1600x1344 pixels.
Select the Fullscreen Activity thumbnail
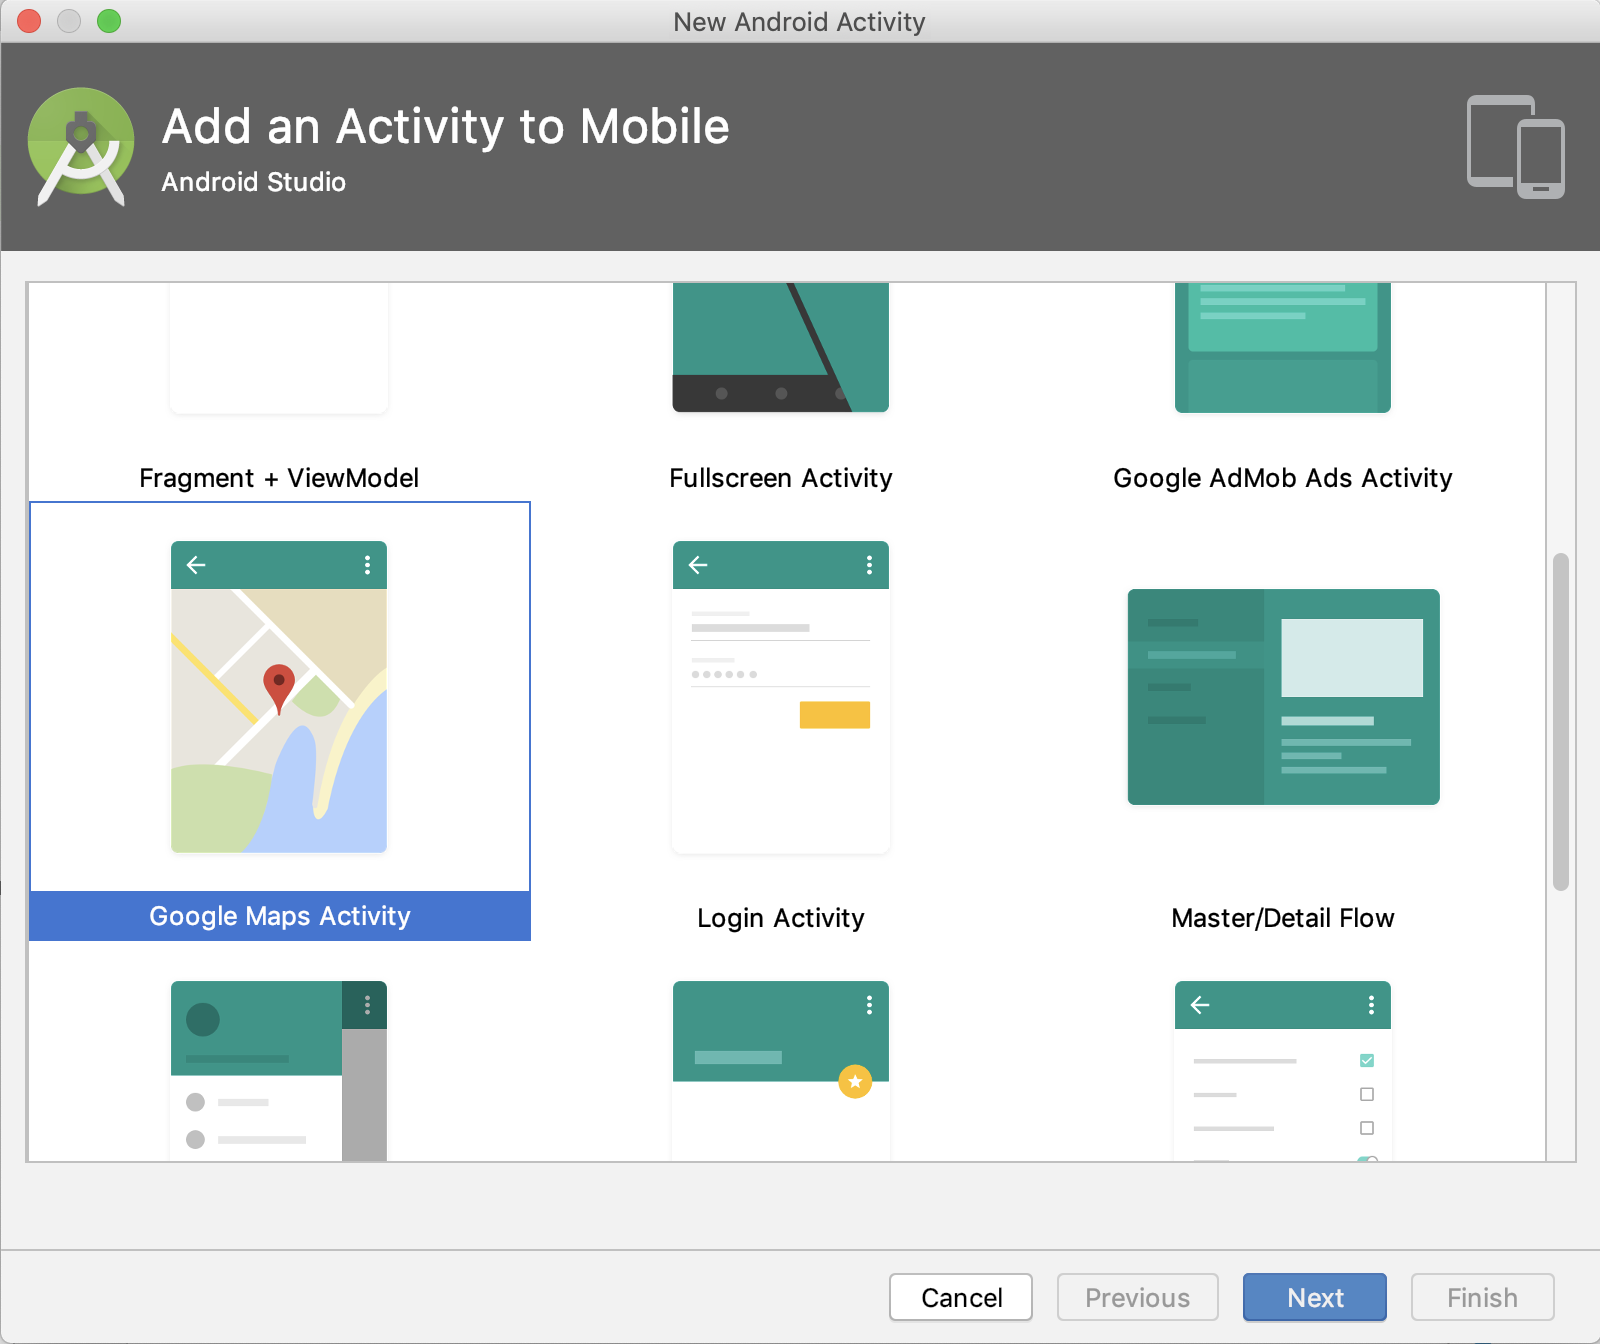click(781, 347)
